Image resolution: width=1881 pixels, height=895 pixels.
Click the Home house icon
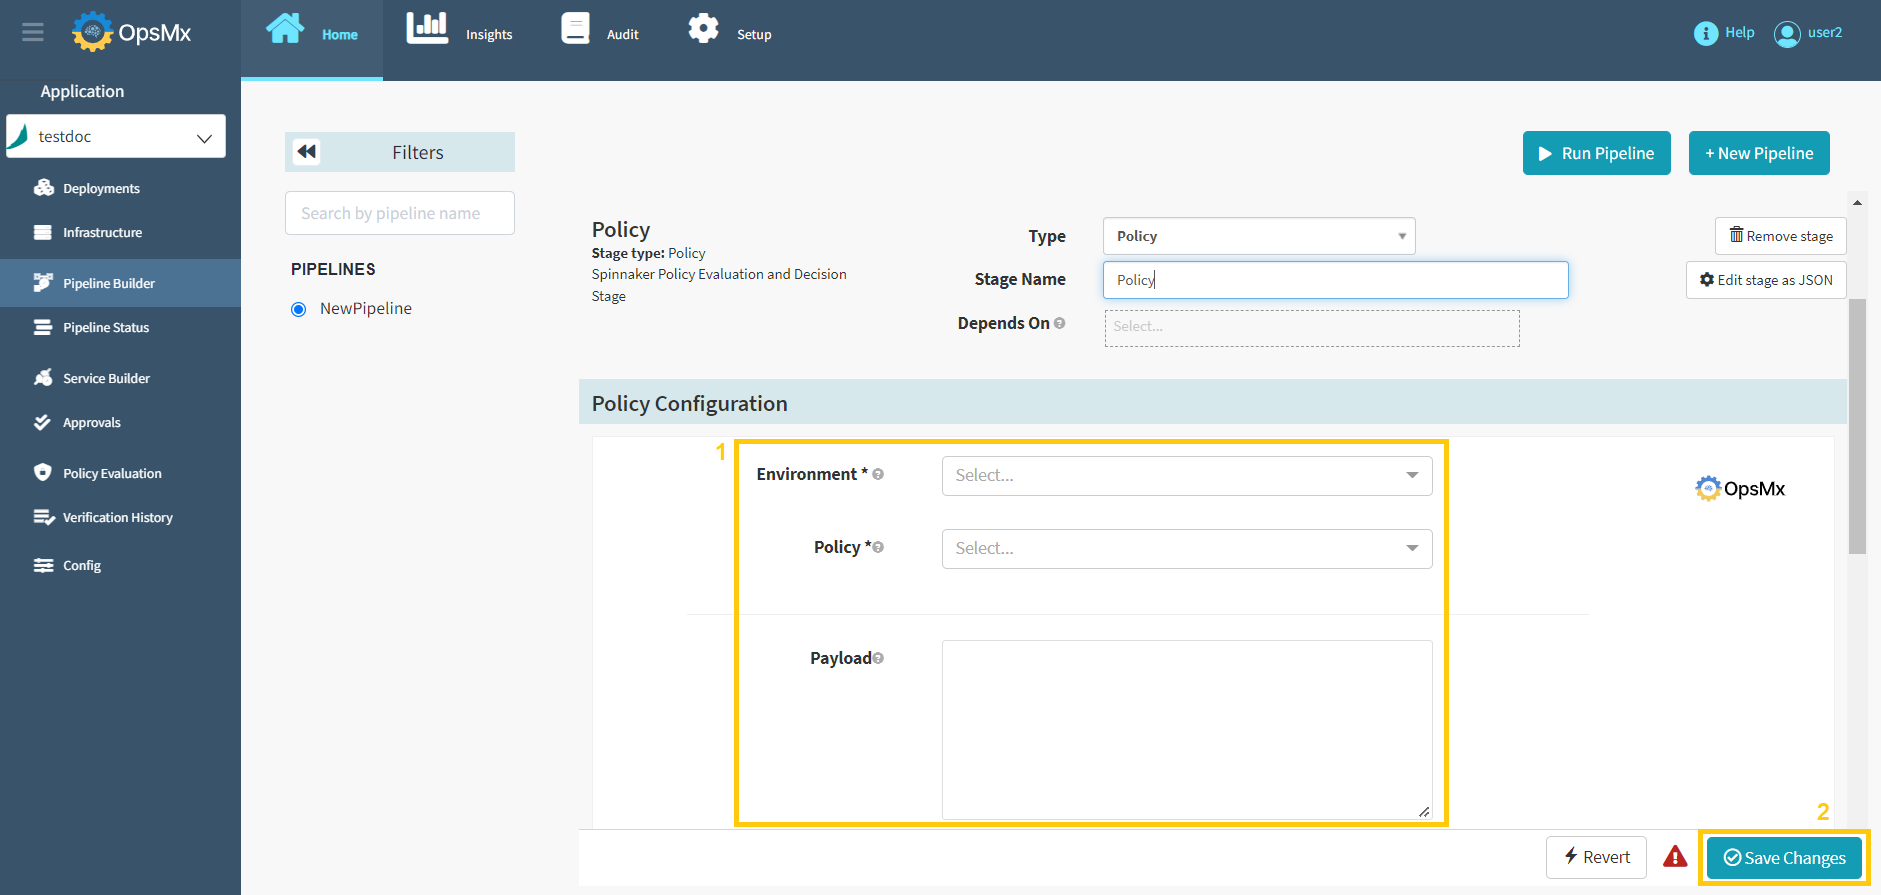(x=285, y=29)
